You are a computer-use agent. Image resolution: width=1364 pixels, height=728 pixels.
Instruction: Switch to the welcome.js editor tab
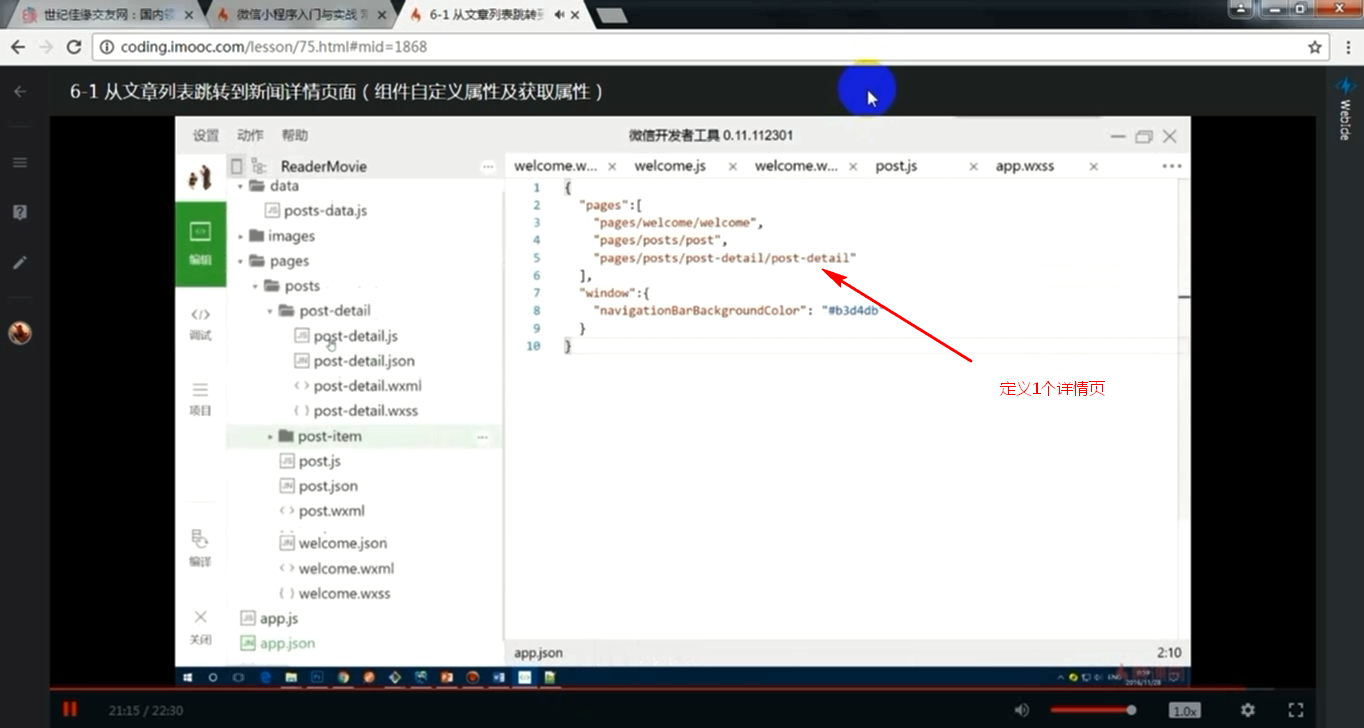click(670, 166)
